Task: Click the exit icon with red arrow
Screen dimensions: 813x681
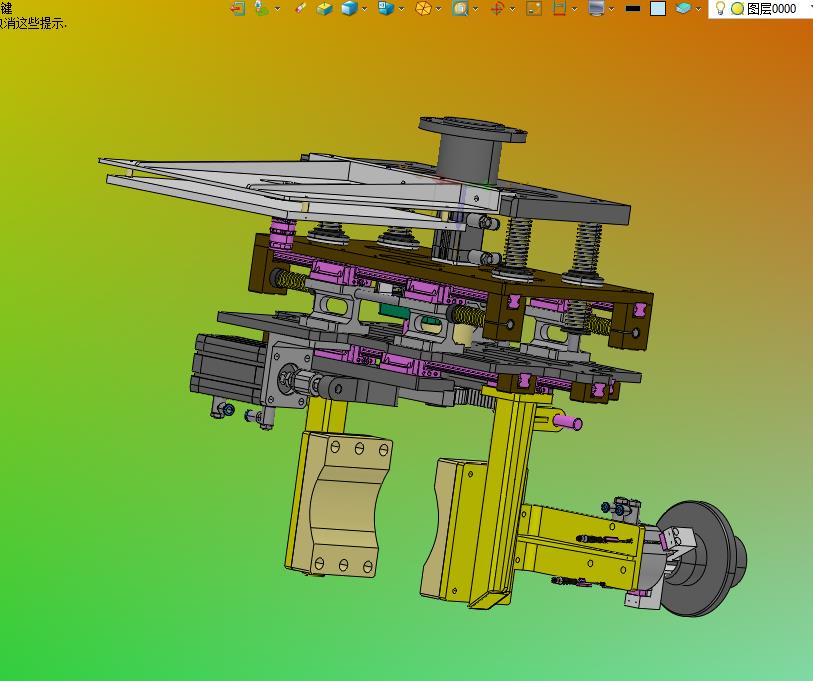Action: (237, 8)
